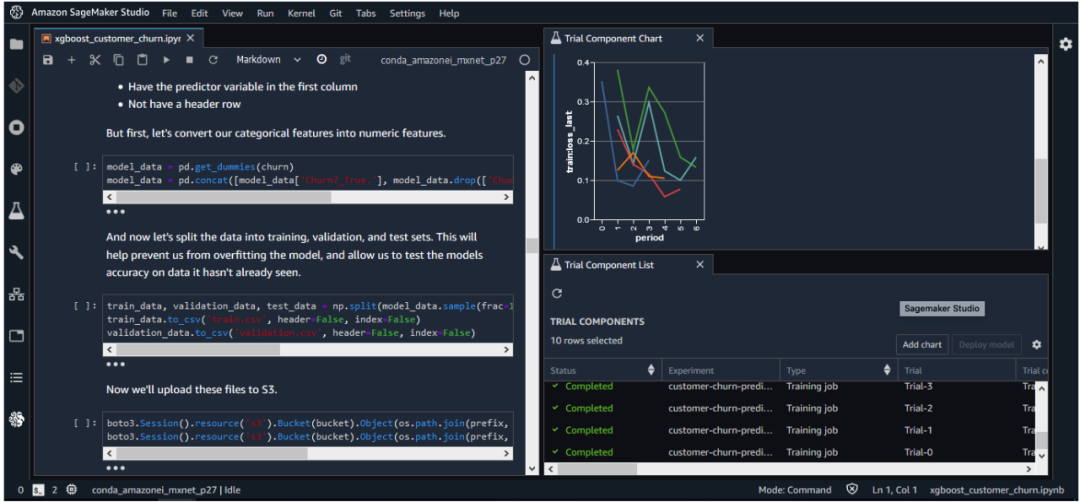Sort the Status column
The image size is (1080, 502).
[x=651, y=370]
